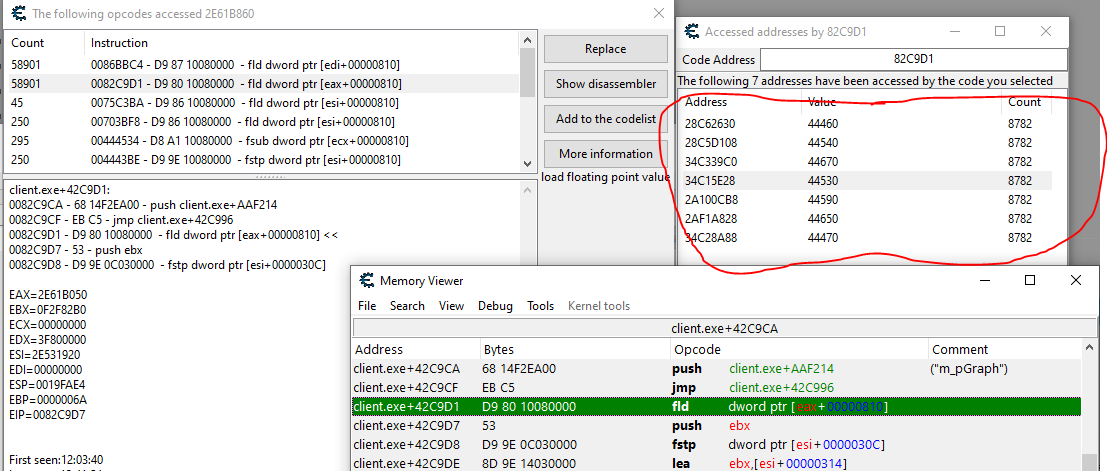Open the View menu in Memory Viewer
1107x471 pixels.
pos(451,306)
